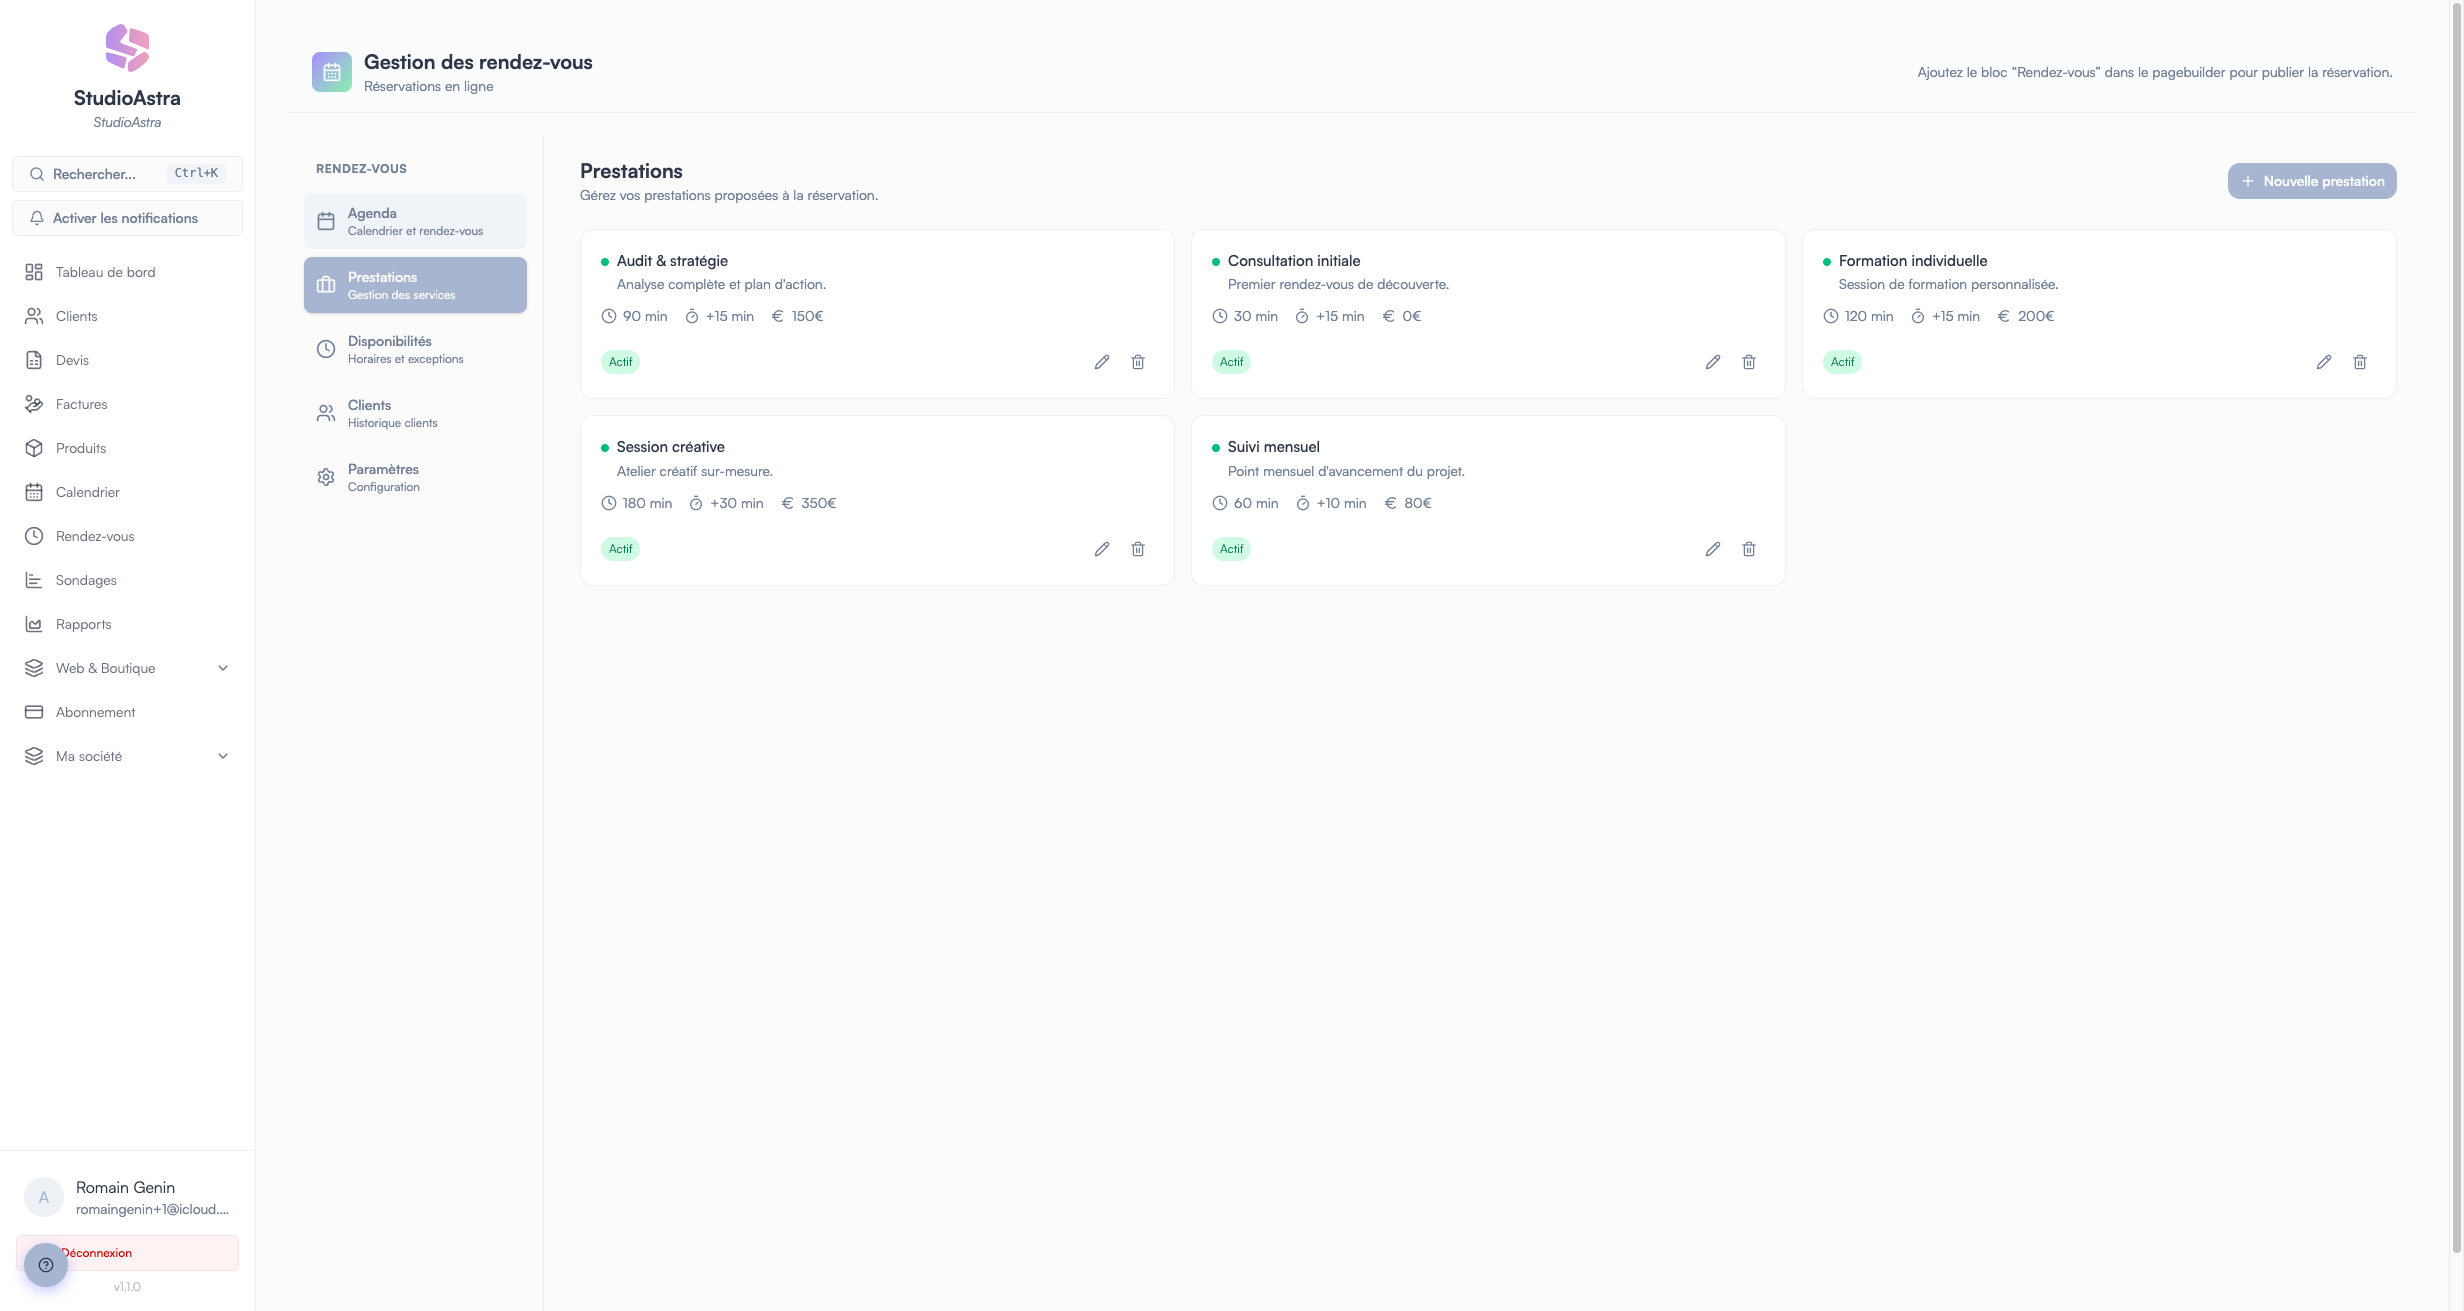Click the help question mark bubble
2464x1311 pixels.
[x=45, y=1265]
